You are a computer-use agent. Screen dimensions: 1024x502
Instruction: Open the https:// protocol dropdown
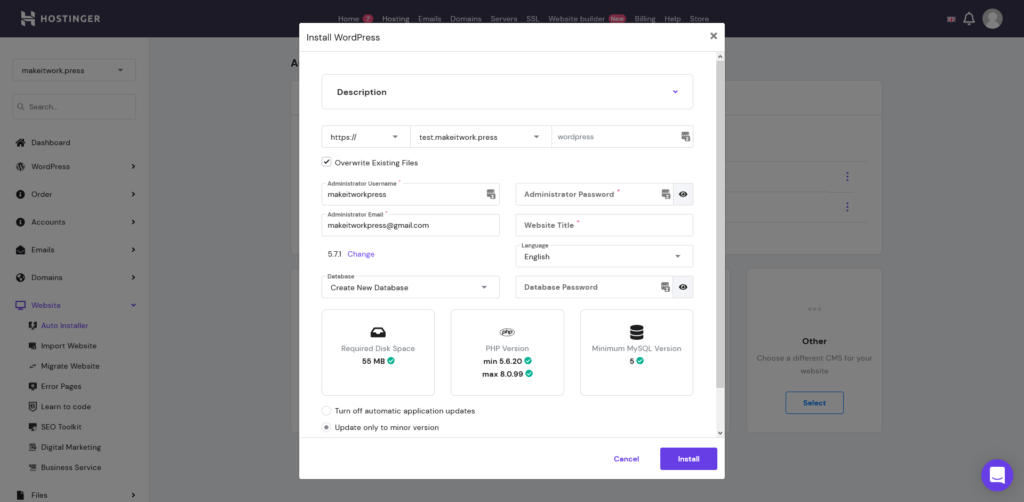click(x=366, y=136)
